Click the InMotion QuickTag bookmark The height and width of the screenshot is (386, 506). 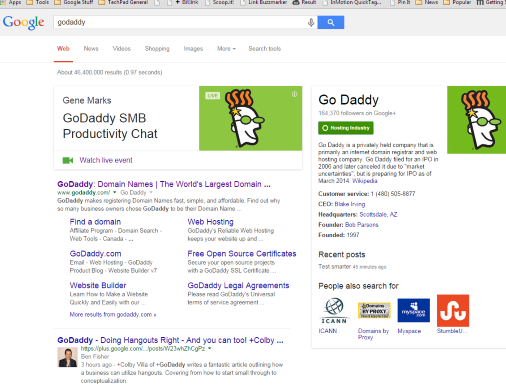pyautogui.click(x=353, y=2)
